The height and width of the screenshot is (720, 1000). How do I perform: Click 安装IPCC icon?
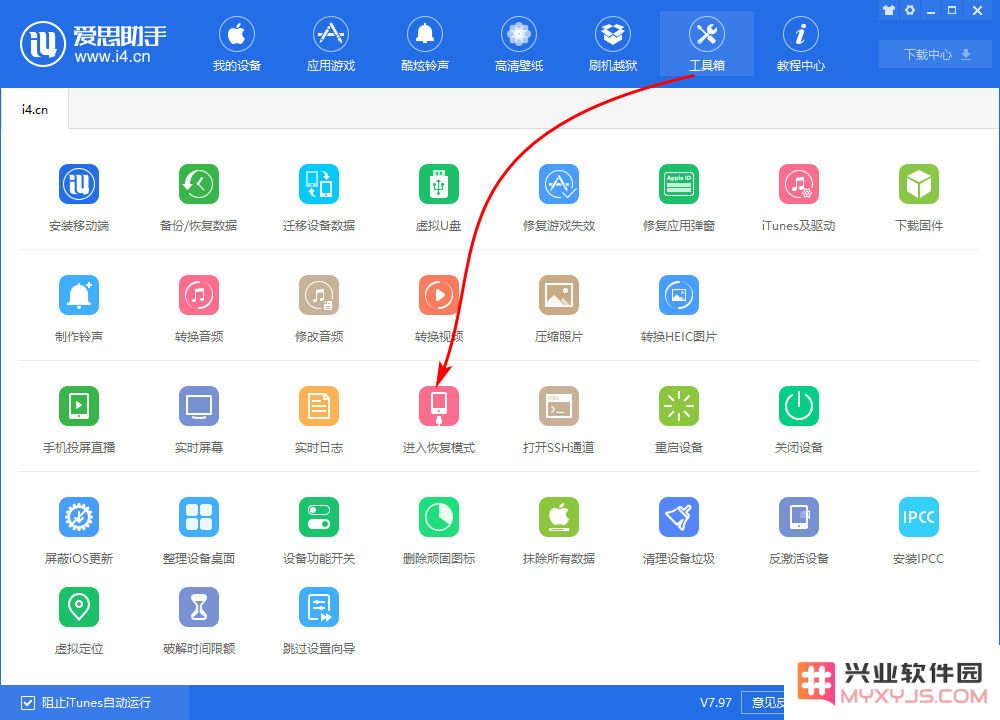point(918,517)
